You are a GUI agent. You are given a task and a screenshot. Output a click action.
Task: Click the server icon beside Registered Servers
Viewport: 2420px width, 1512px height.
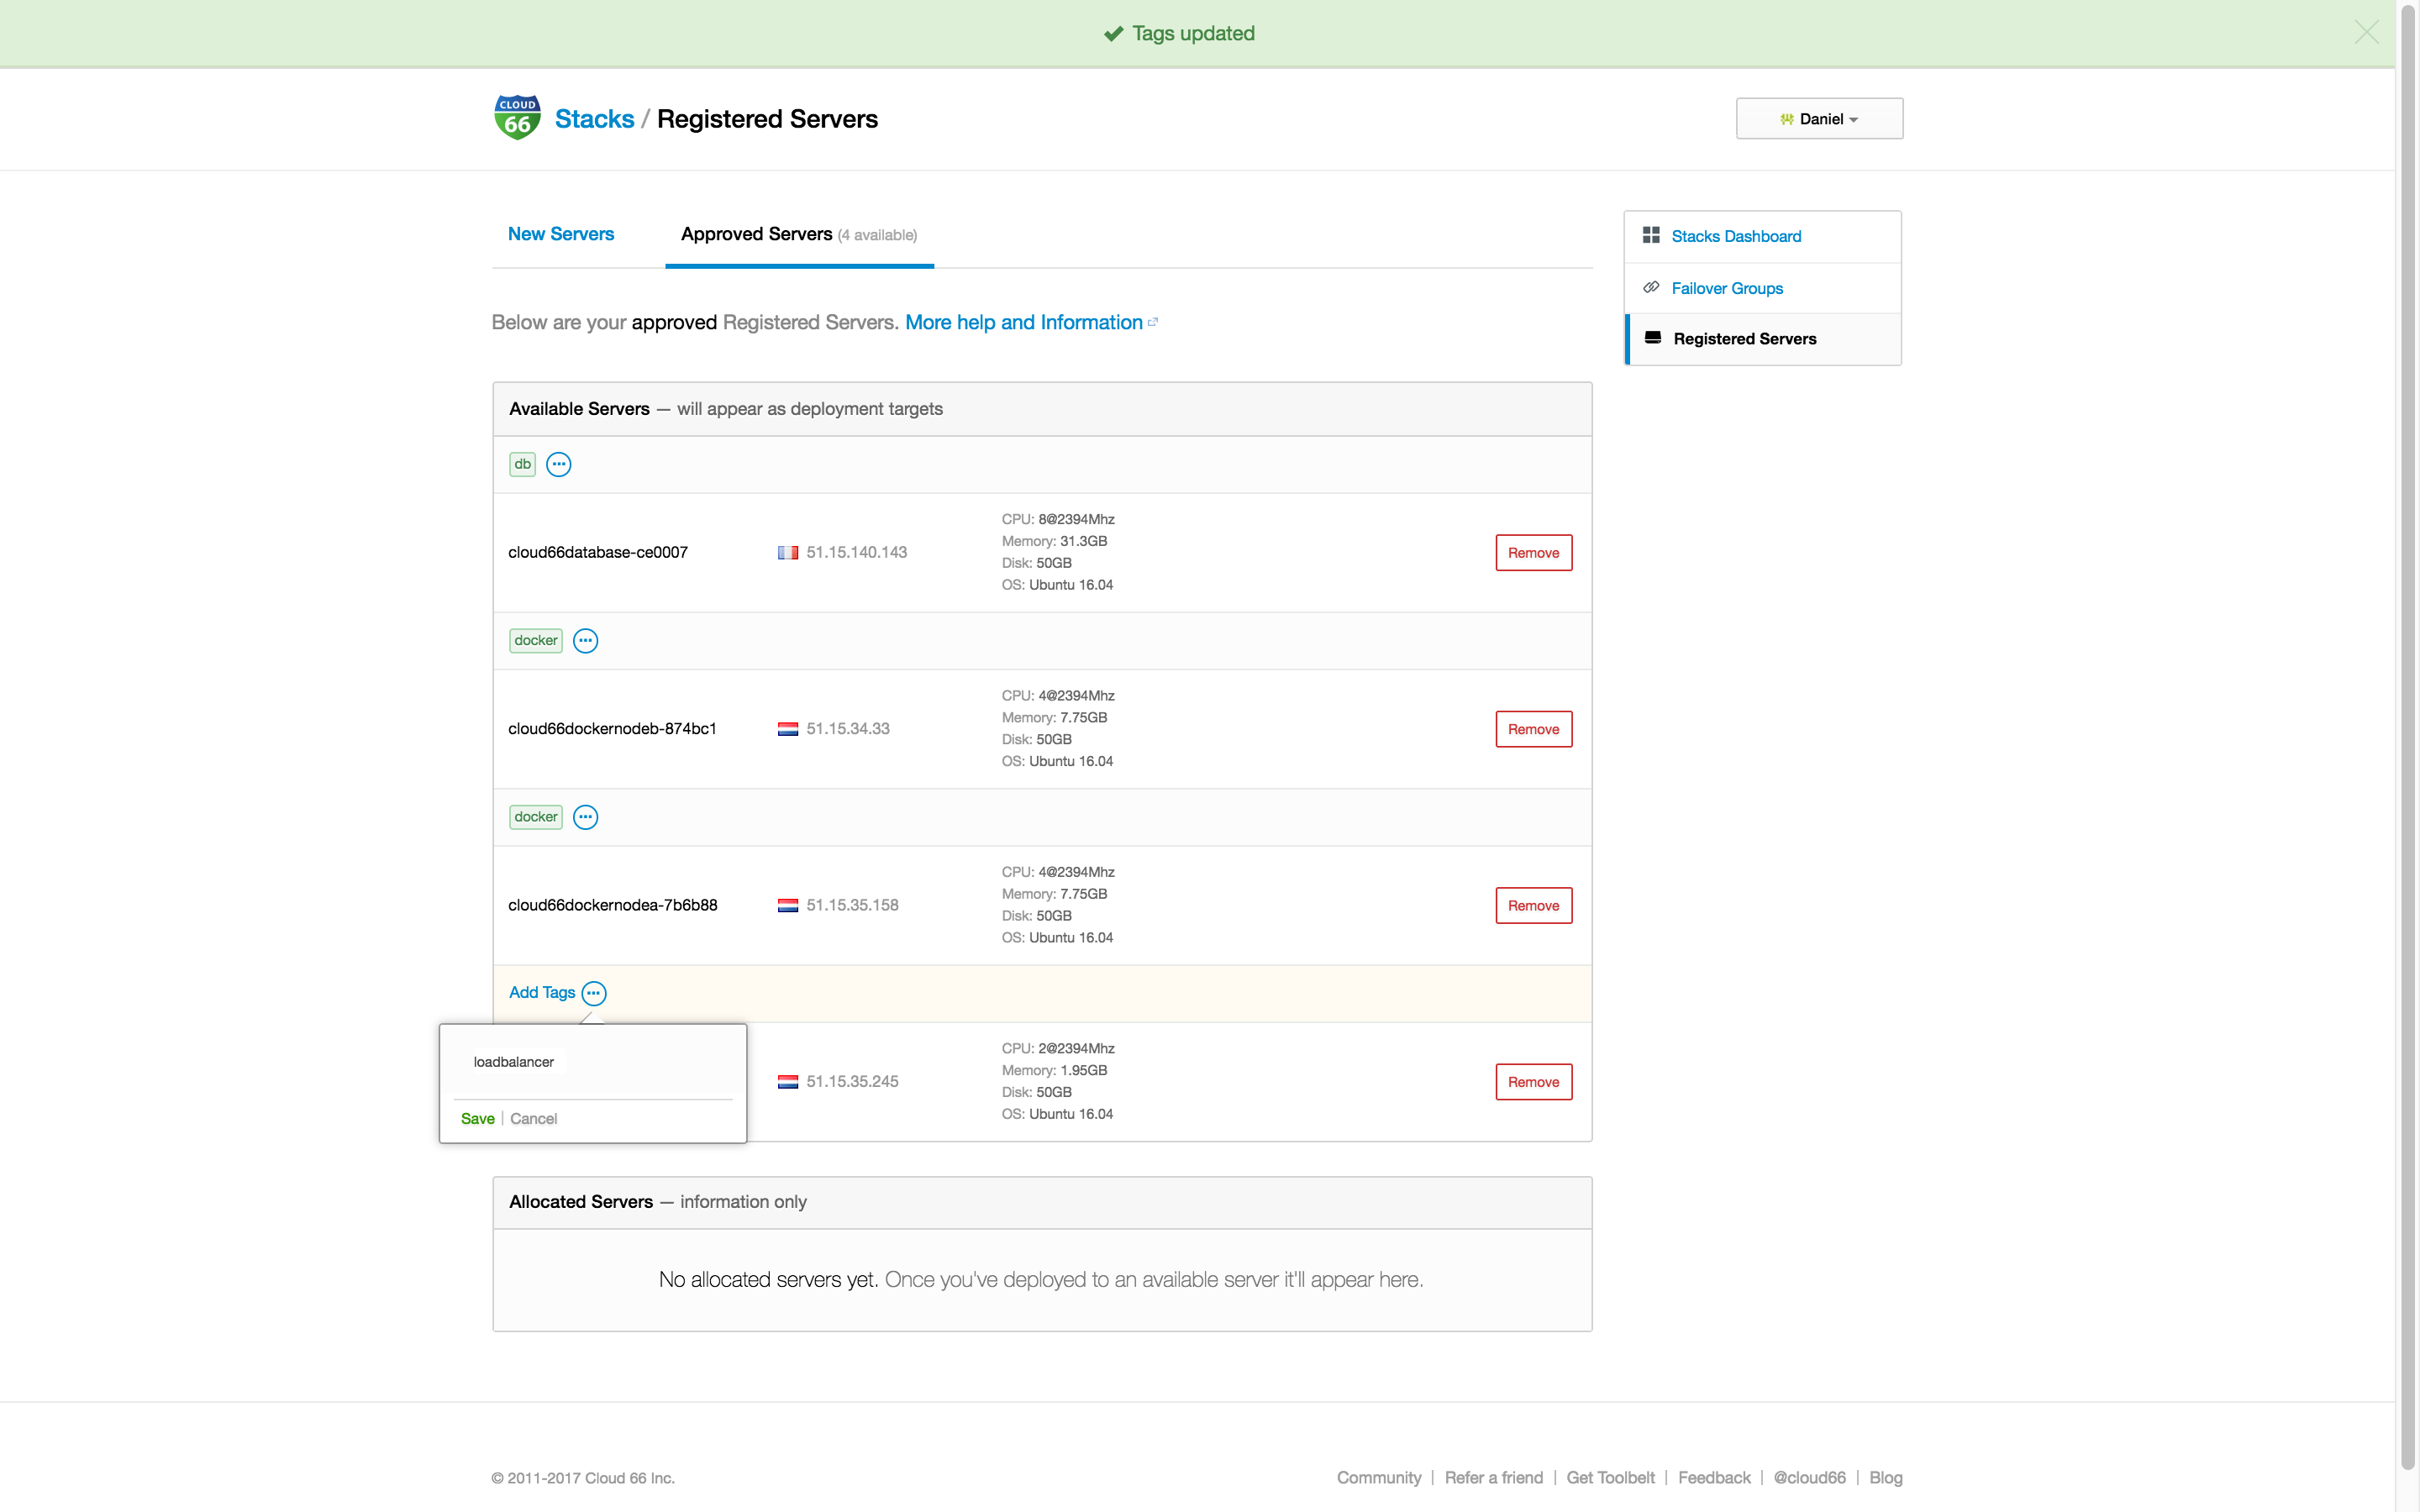pyautogui.click(x=1653, y=338)
